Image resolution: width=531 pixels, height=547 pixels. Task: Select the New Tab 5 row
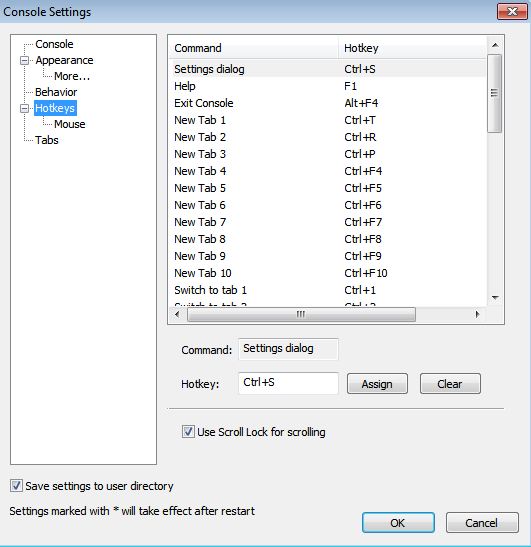pyautogui.click(x=328, y=188)
